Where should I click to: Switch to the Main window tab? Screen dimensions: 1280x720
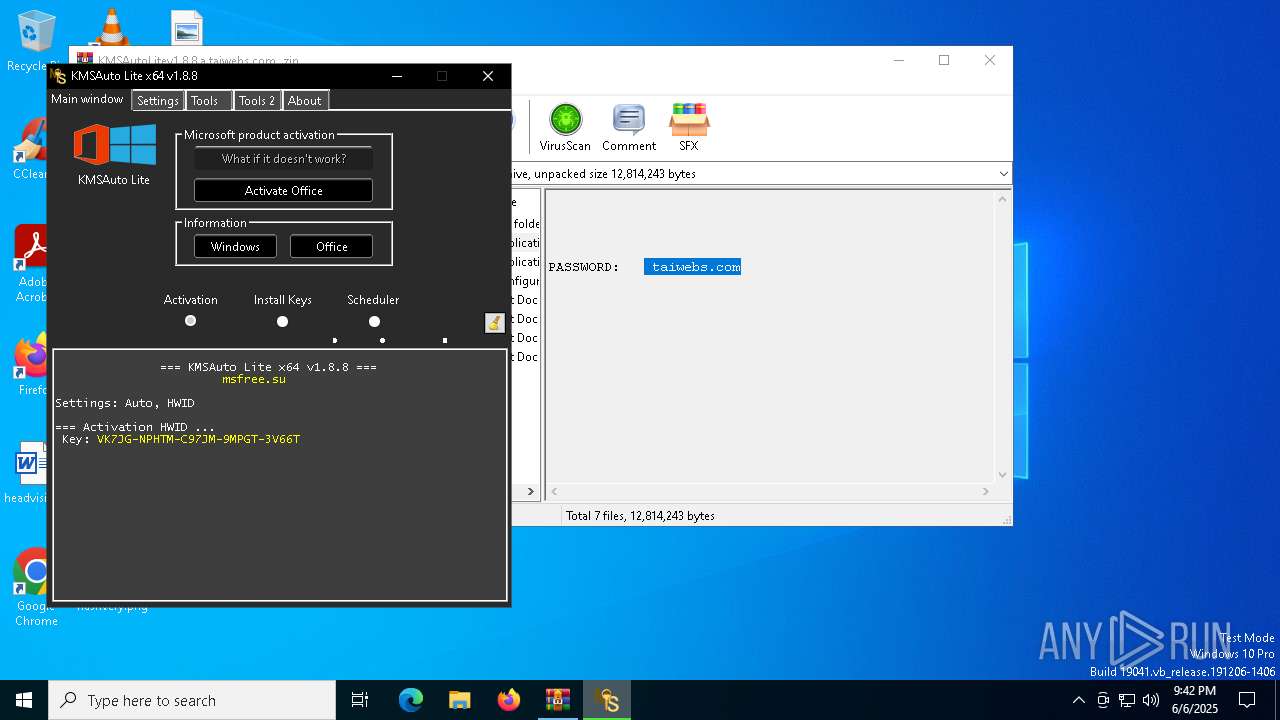point(87,99)
